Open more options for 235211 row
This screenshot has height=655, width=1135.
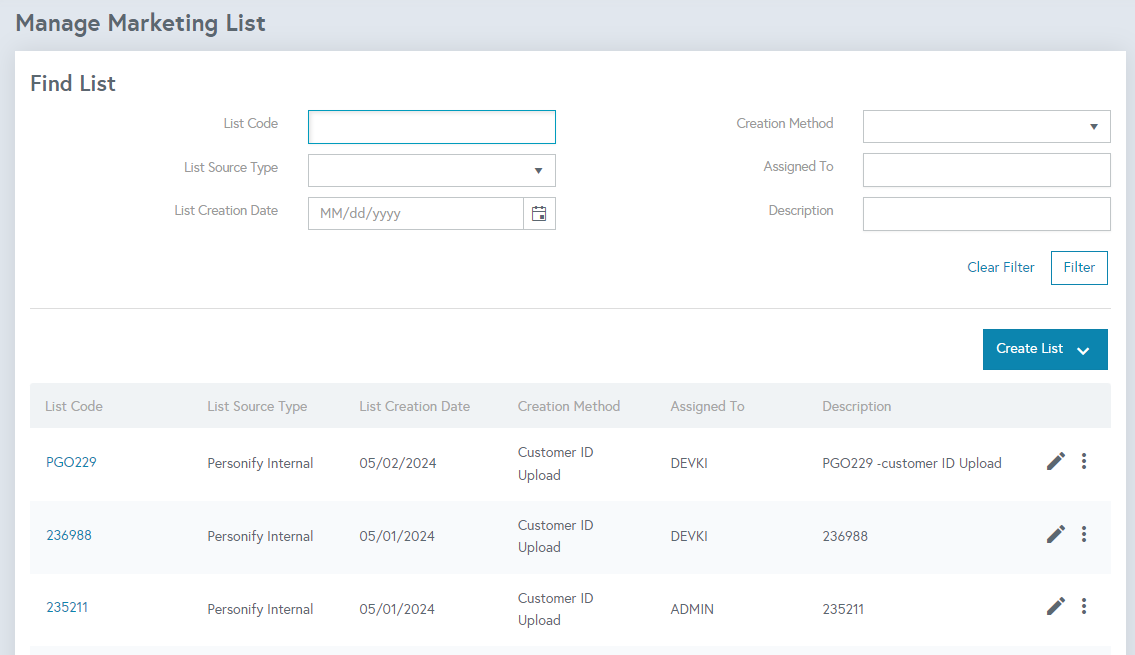pyautogui.click(x=1084, y=606)
